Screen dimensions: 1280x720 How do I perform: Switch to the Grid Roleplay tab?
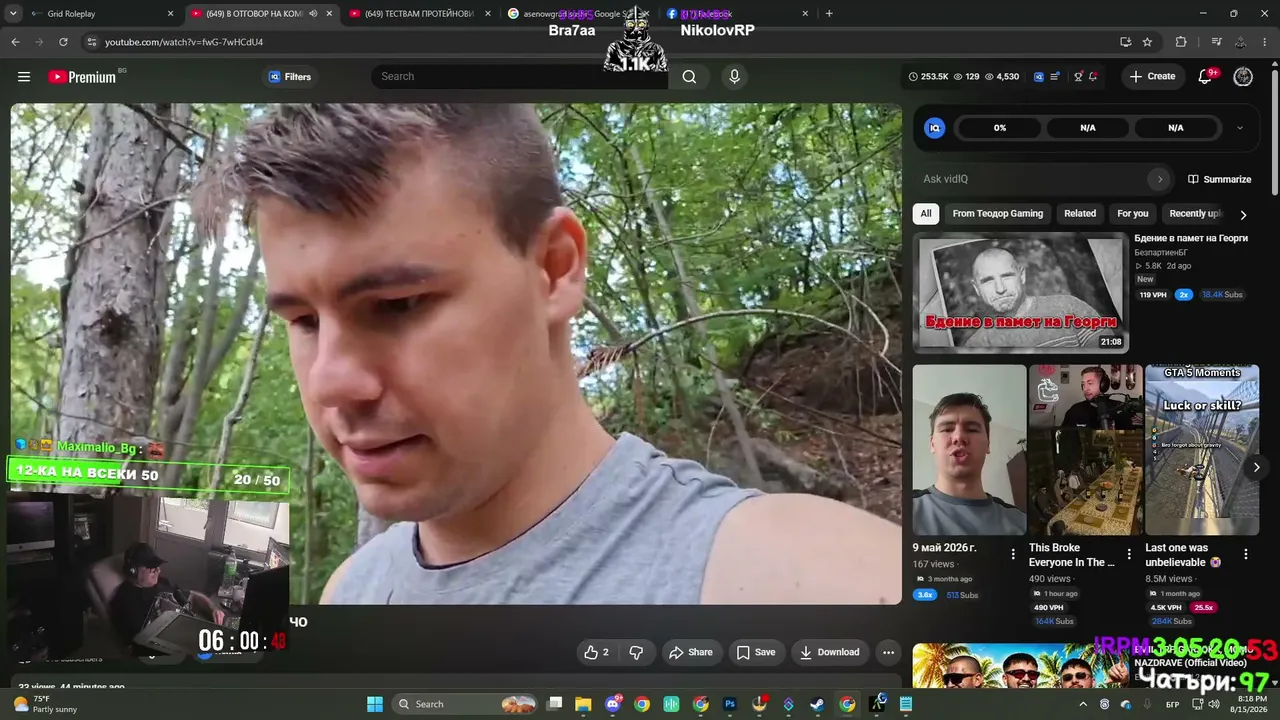tap(100, 14)
